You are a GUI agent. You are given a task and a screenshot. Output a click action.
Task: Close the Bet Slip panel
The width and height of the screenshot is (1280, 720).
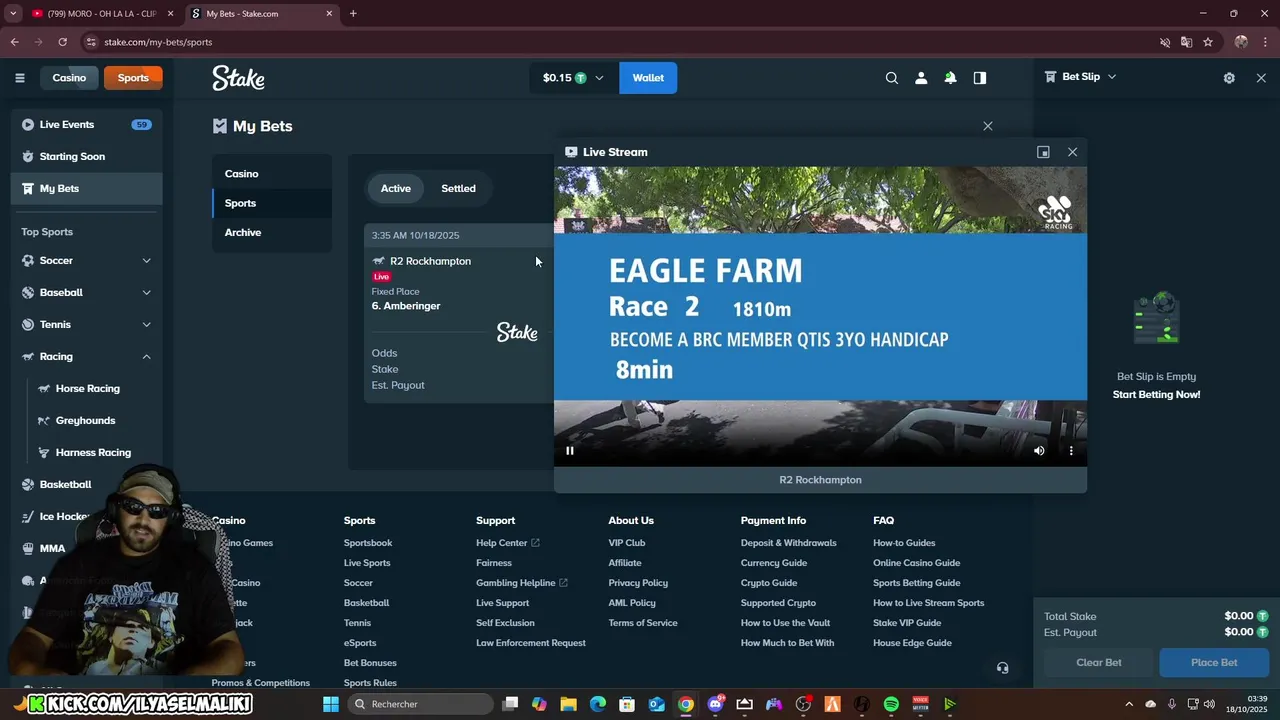[x=1261, y=78]
